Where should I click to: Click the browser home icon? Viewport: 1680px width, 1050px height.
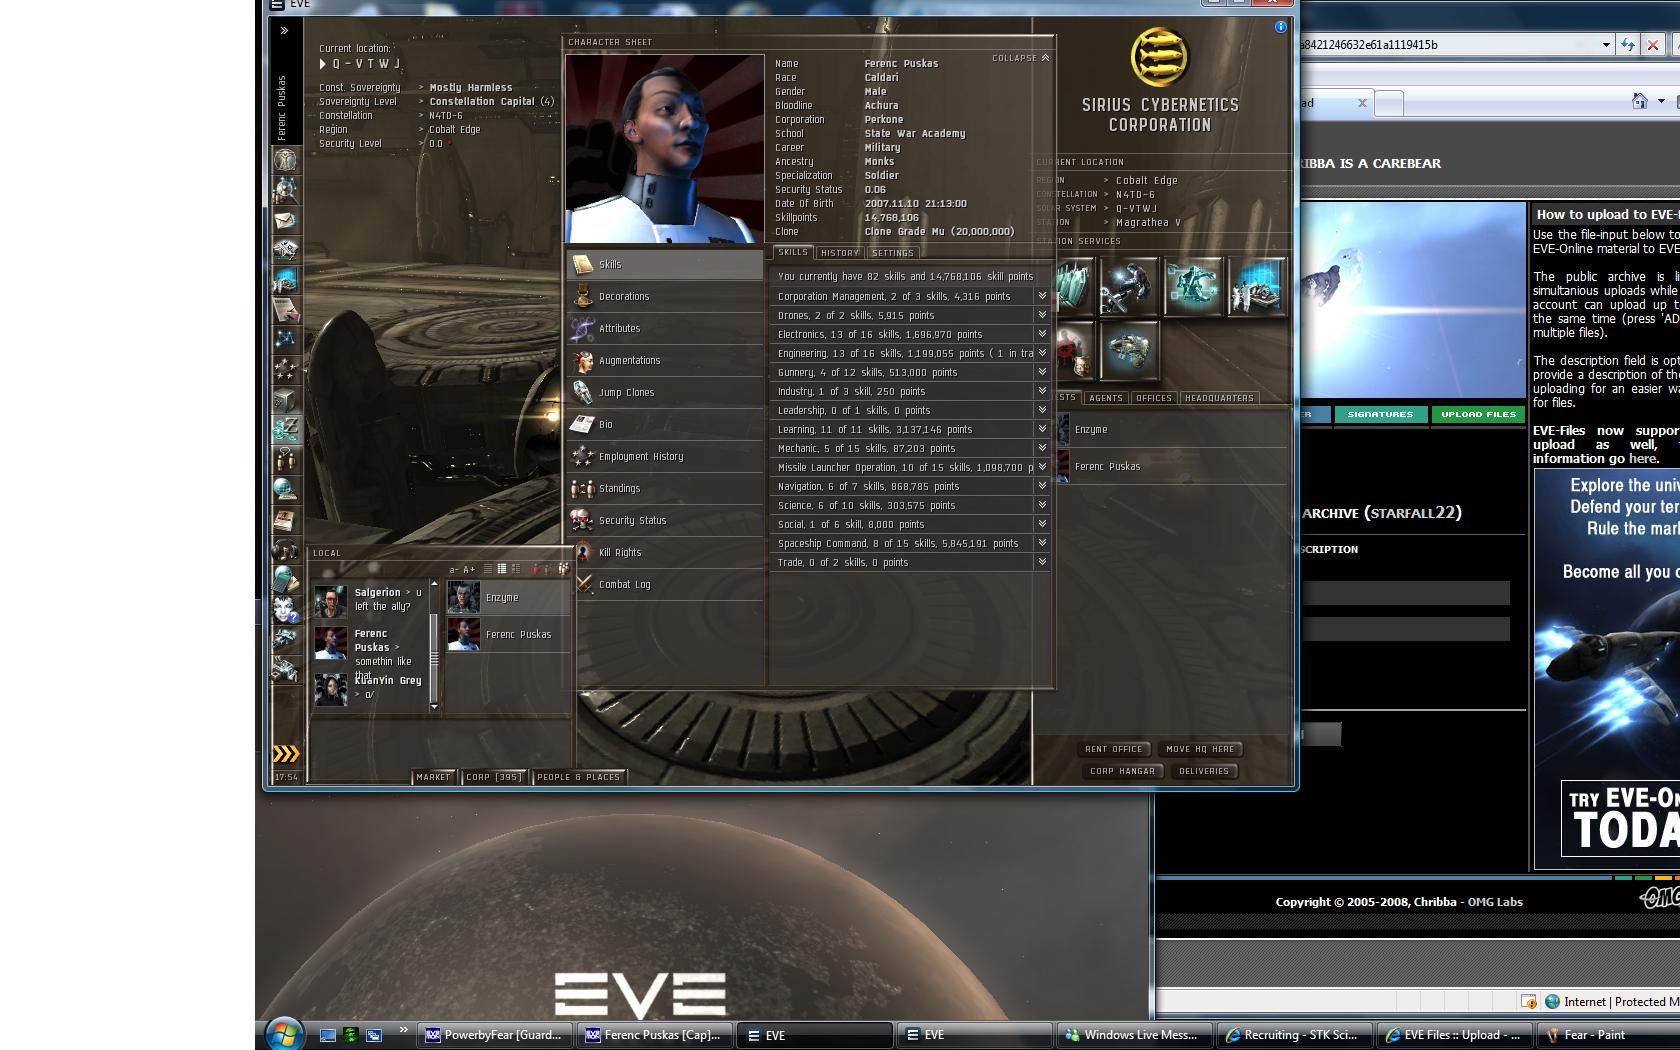coord(1639,101)
